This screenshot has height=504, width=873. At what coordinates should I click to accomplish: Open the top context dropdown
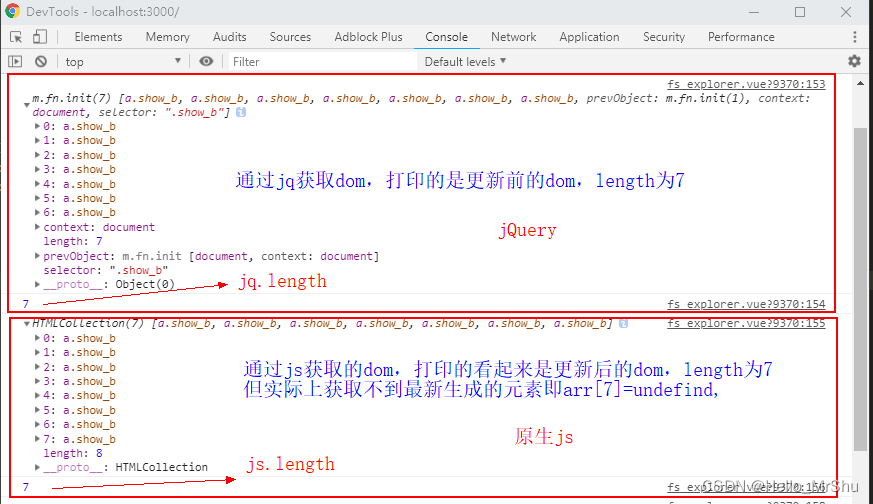click(x=123, y=61)
